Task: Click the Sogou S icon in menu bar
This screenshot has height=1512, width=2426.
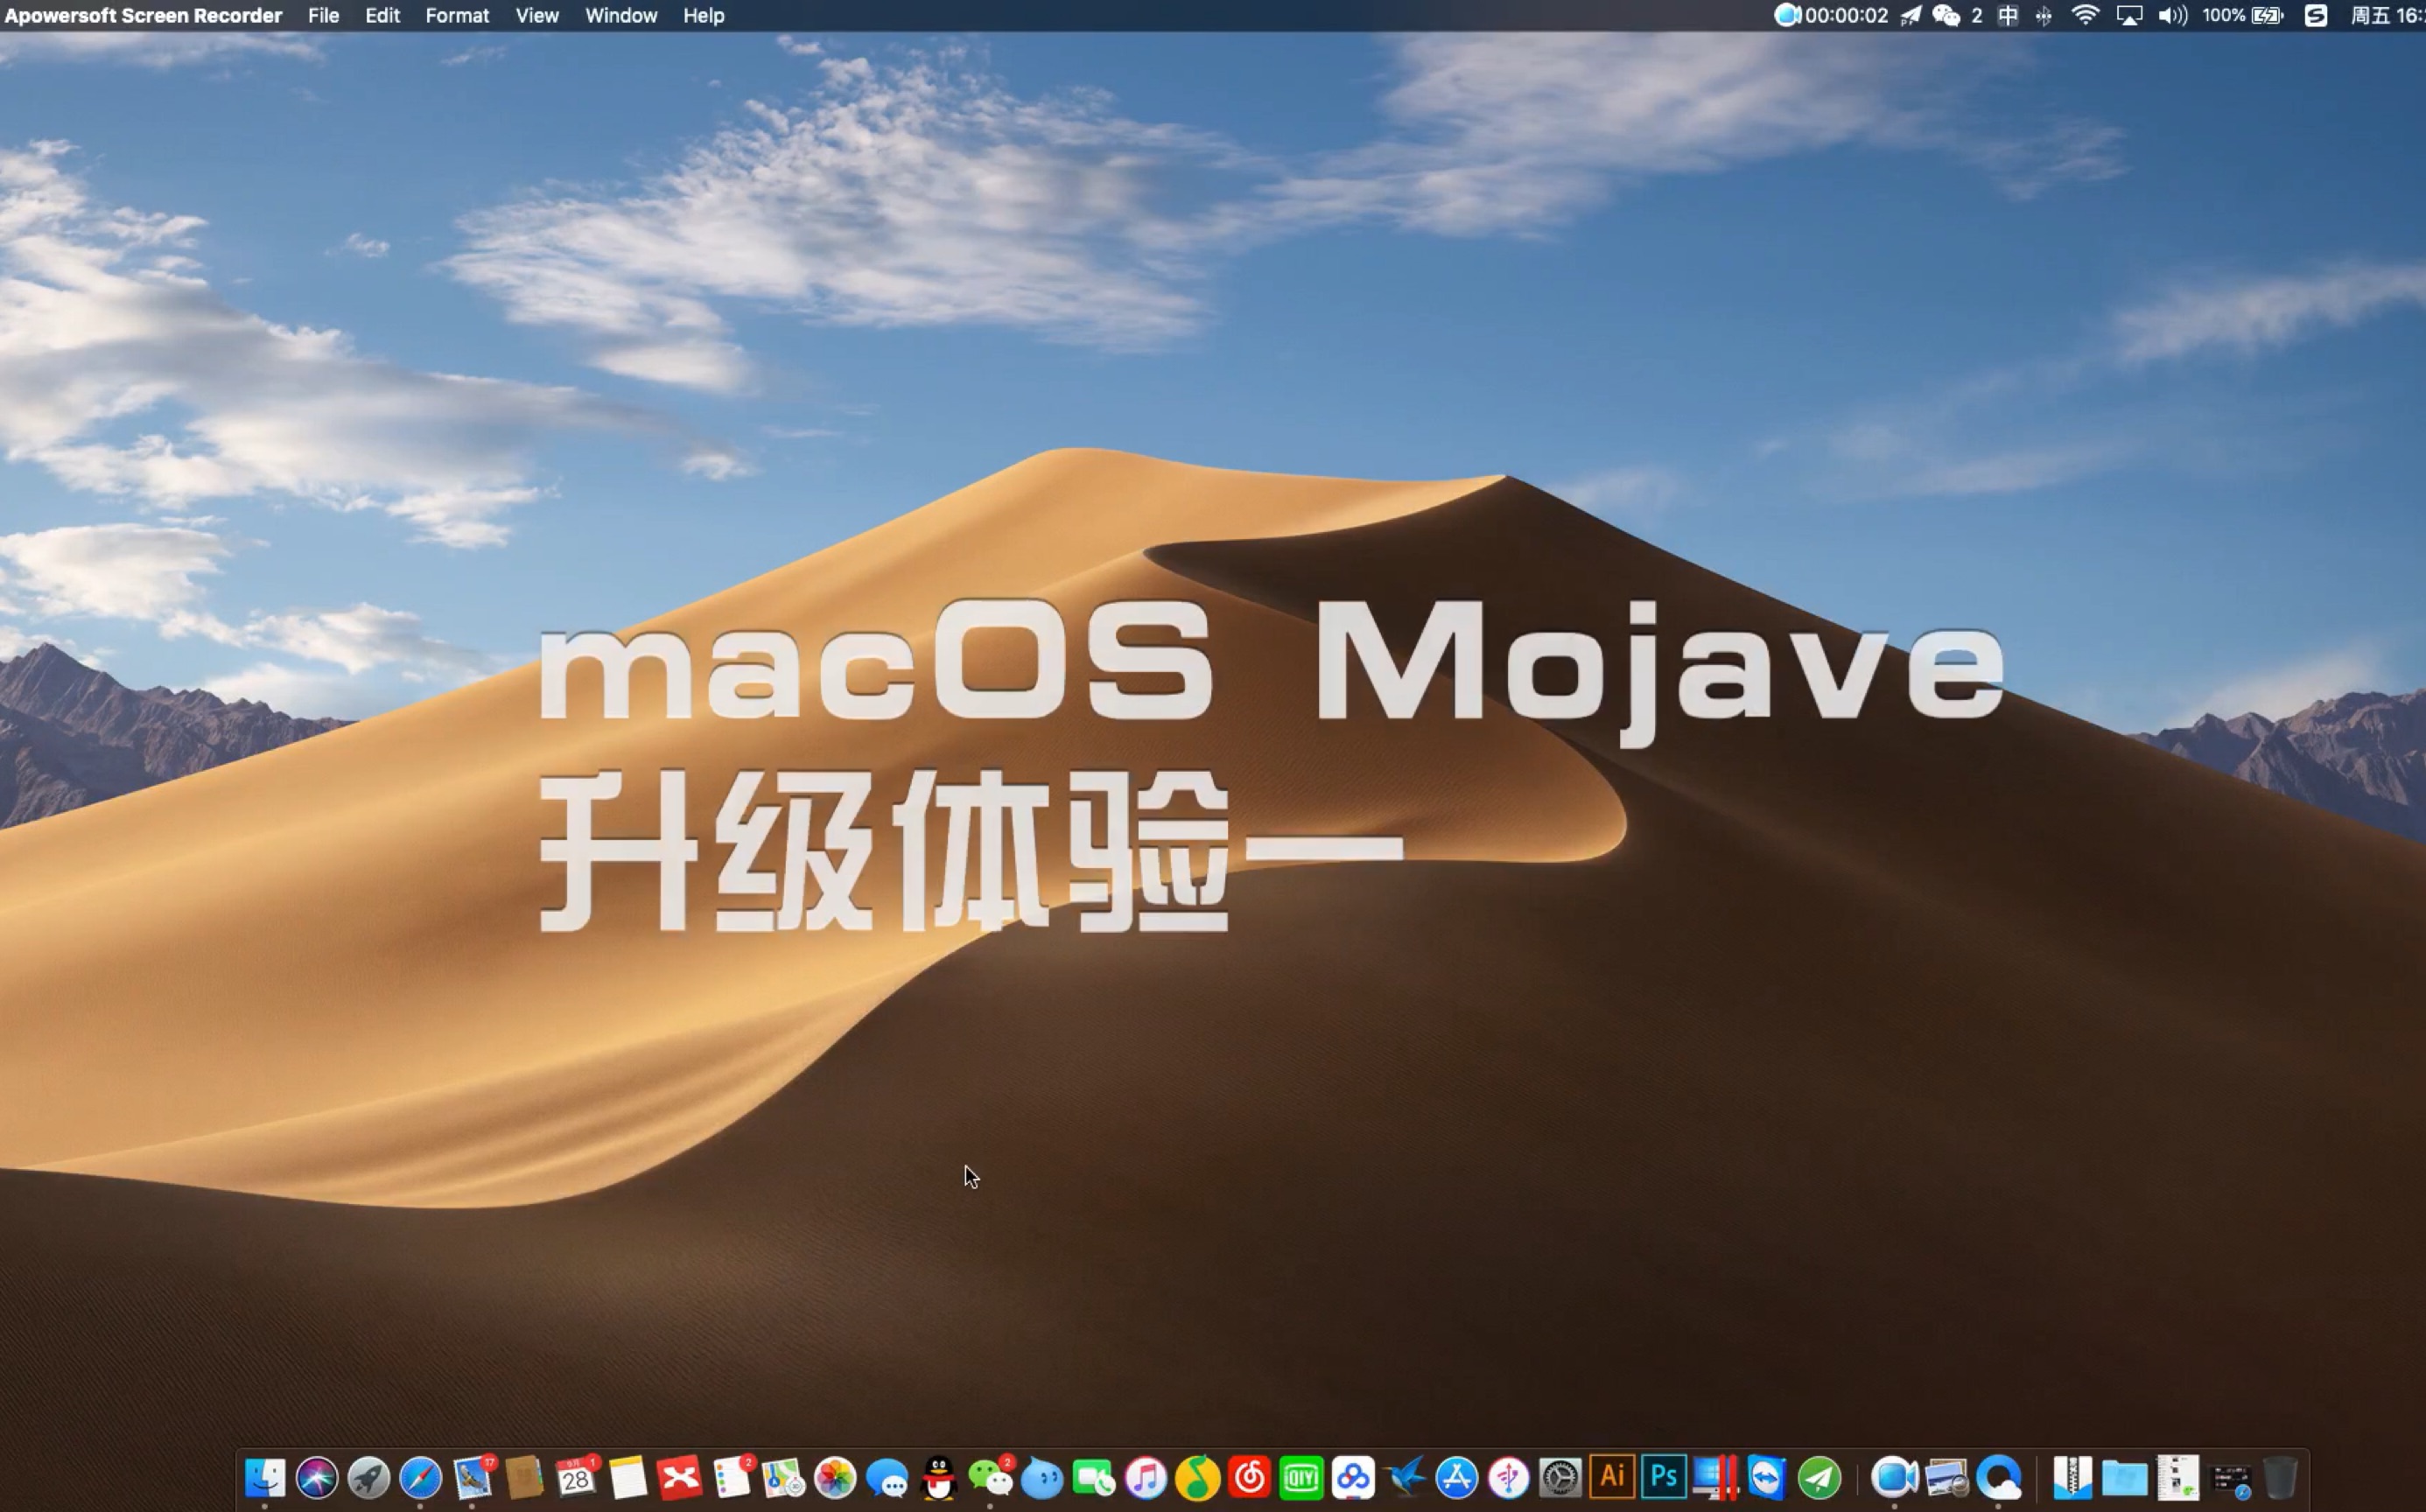Action: pos(2316,15)
